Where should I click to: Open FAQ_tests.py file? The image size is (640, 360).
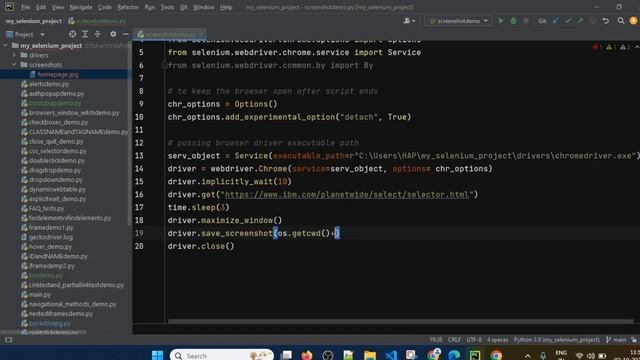point(46,208)
